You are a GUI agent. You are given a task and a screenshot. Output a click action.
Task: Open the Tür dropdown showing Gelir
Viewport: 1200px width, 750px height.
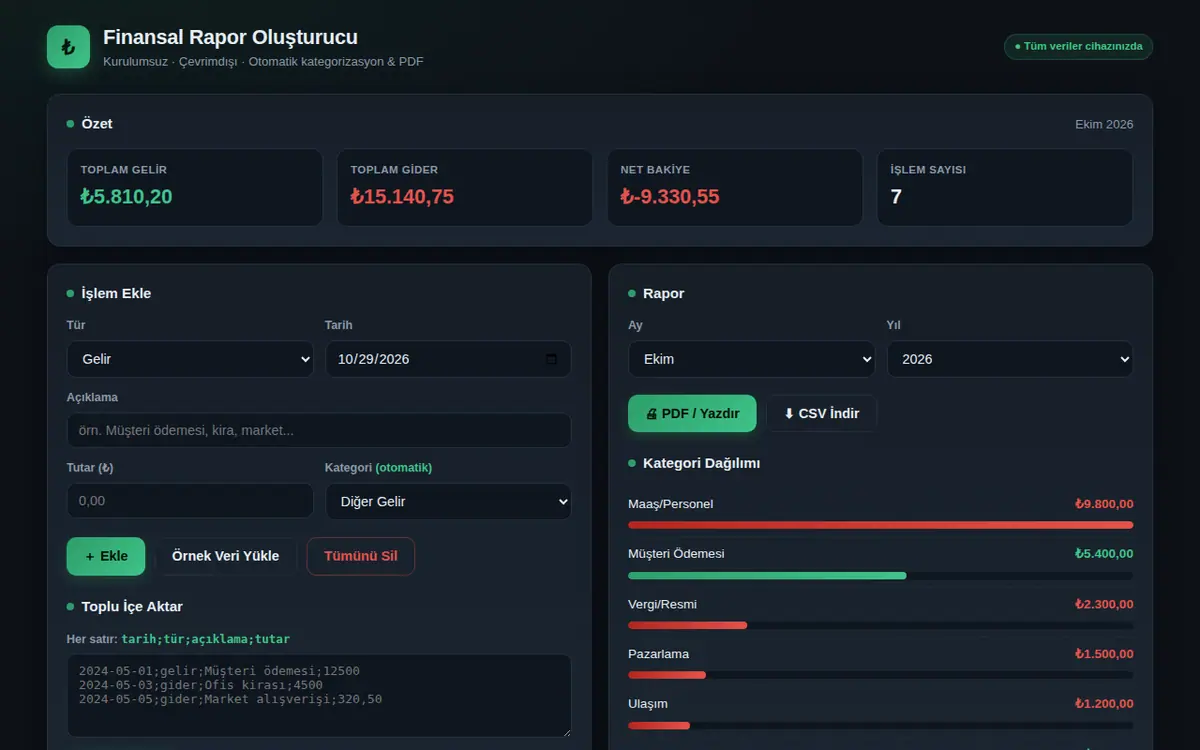(190, 359)
